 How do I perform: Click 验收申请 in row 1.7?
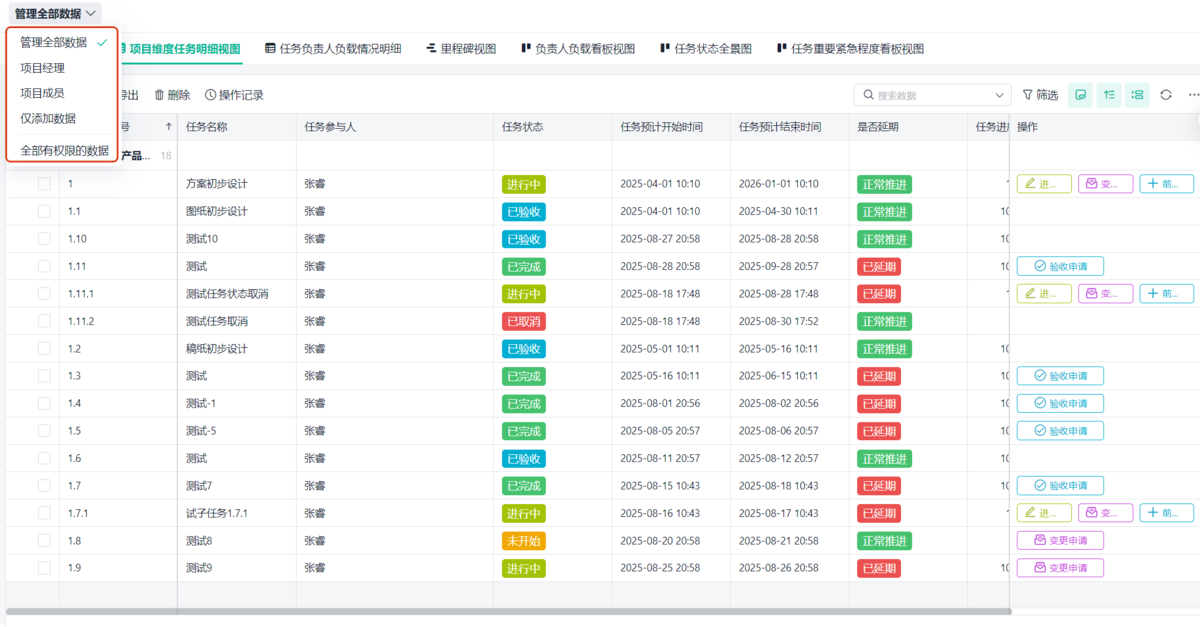1060,486
